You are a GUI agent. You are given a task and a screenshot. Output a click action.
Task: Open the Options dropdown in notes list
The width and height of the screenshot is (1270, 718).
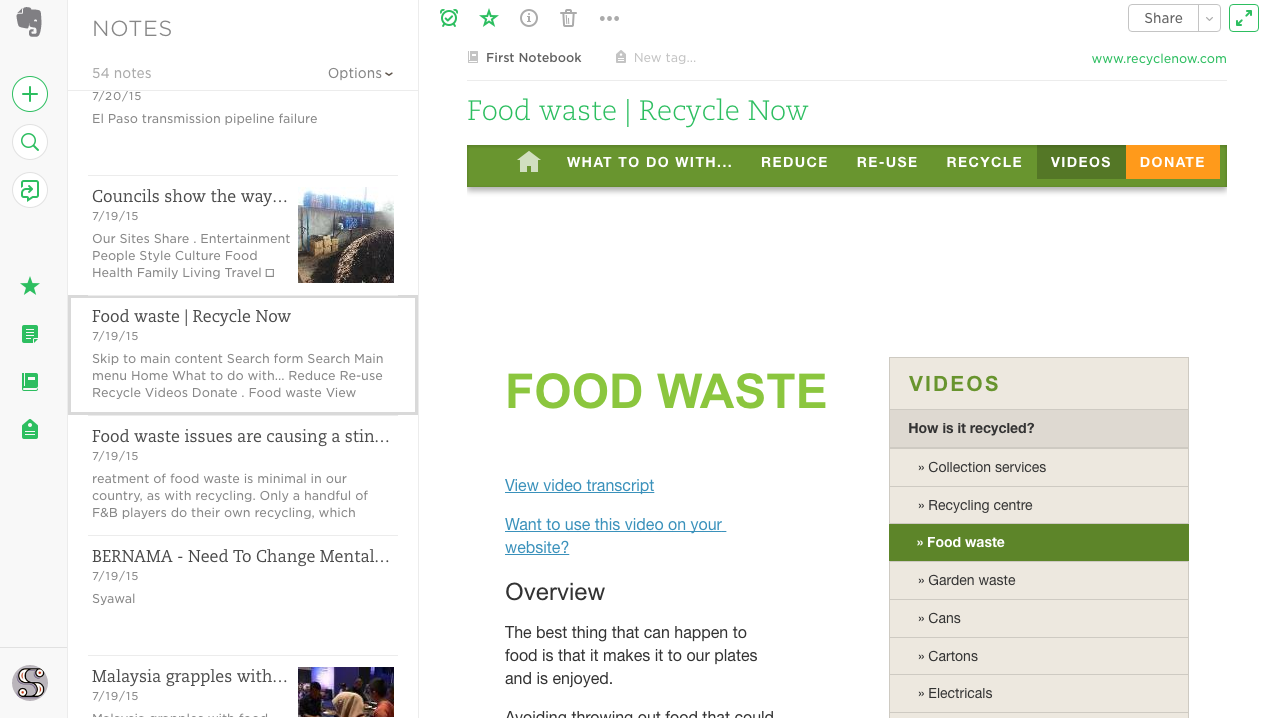(x=360, y=73)
